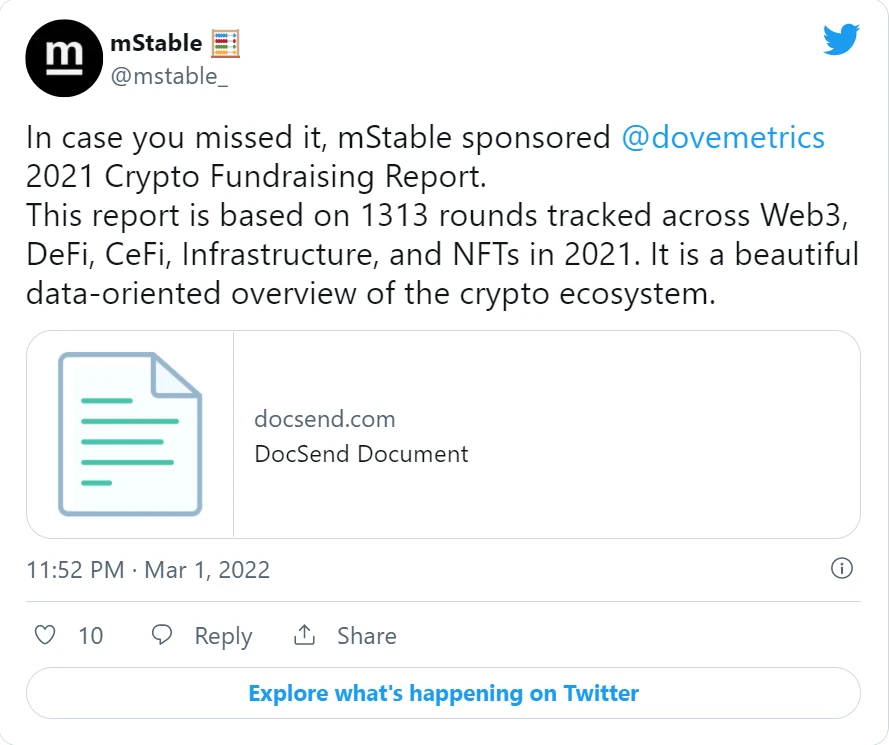Click the tweet body text
Screen dimensions: 889x745
[x=443, y=215]
